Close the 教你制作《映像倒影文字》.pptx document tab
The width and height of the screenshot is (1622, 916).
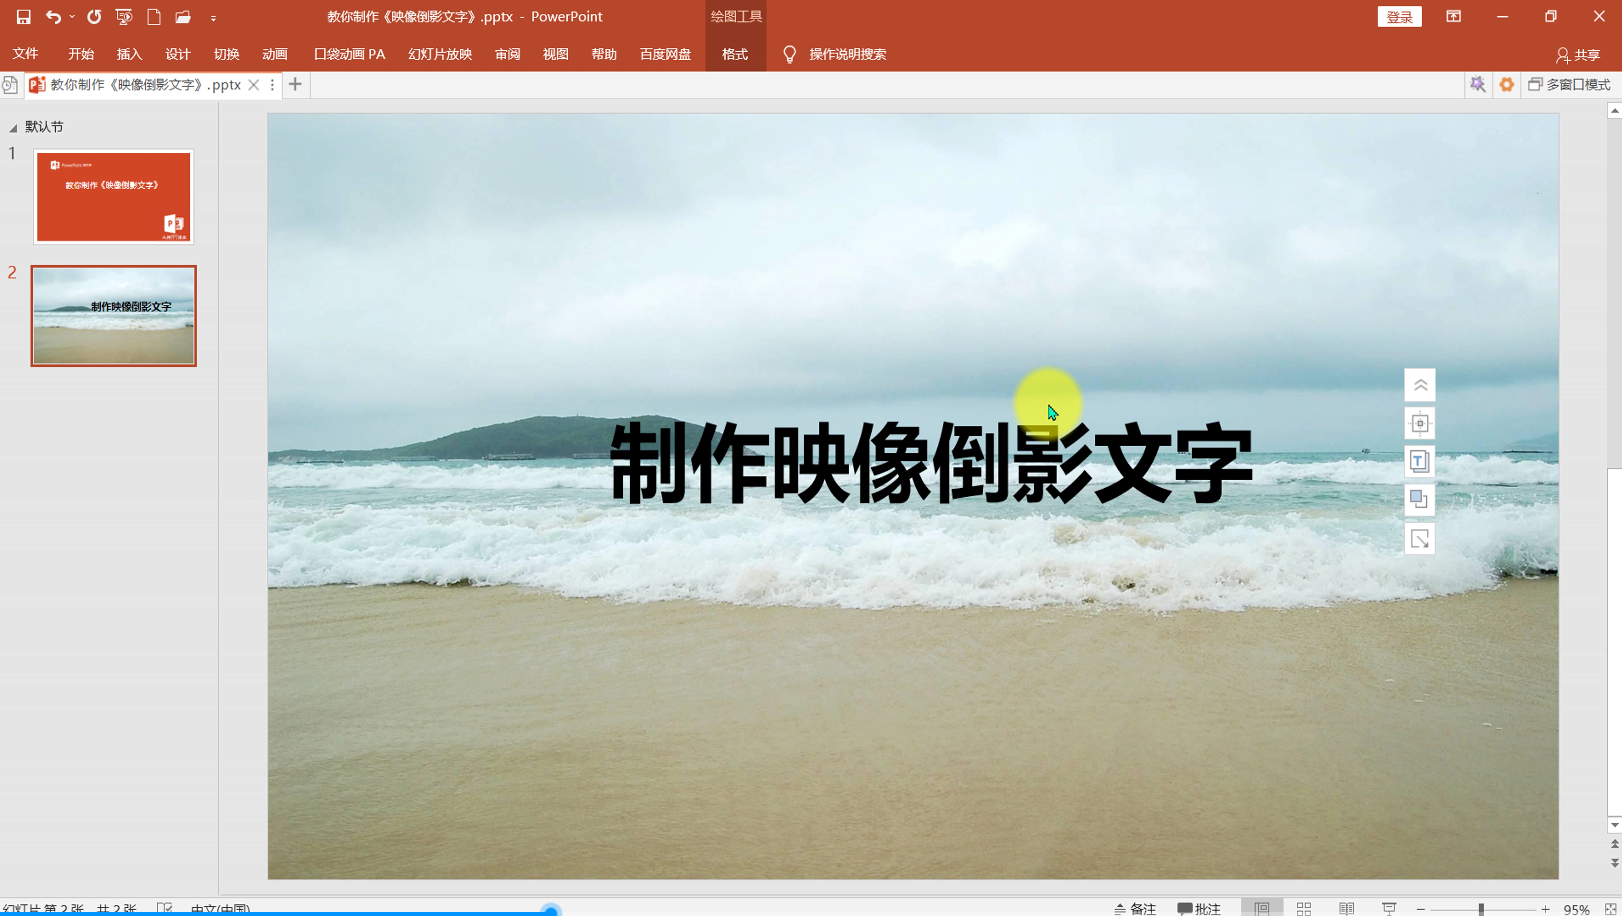(254, 85)
